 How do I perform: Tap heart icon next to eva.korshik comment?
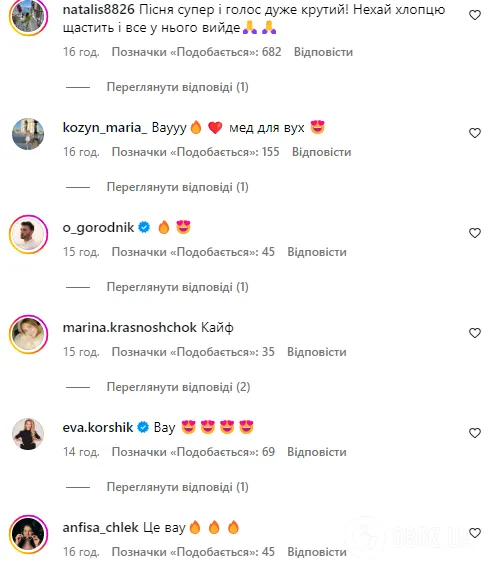[x=474, y=433]
